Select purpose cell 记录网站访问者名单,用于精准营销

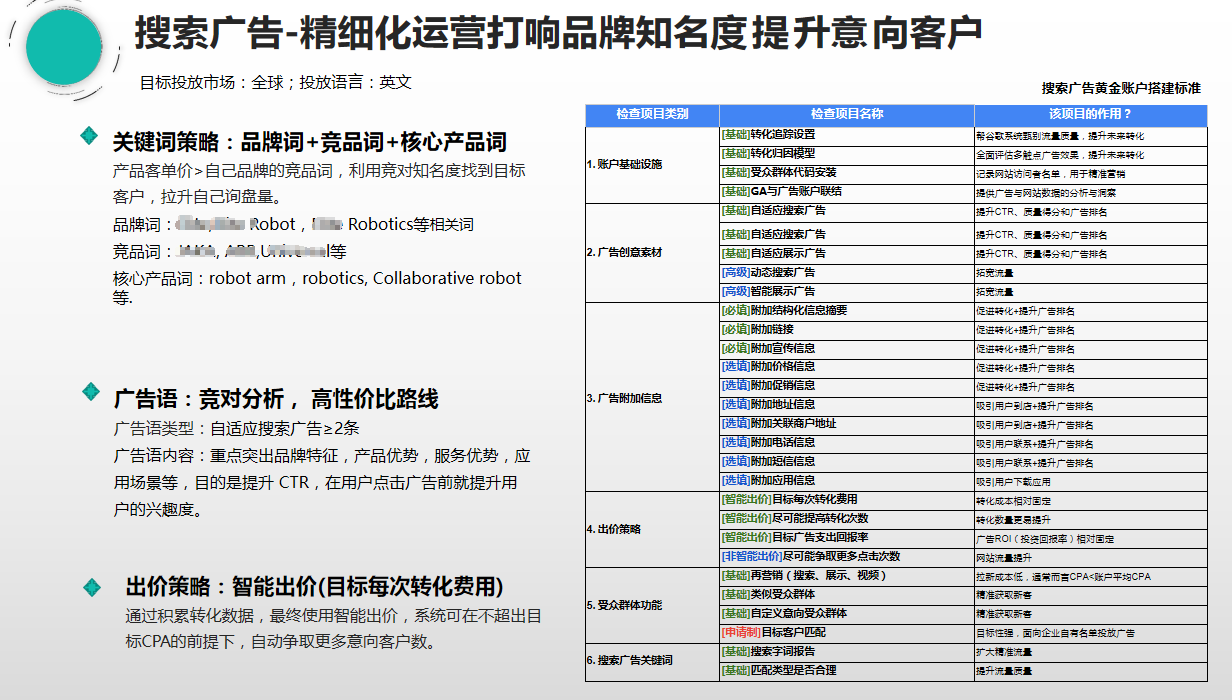coord(1091,173)
